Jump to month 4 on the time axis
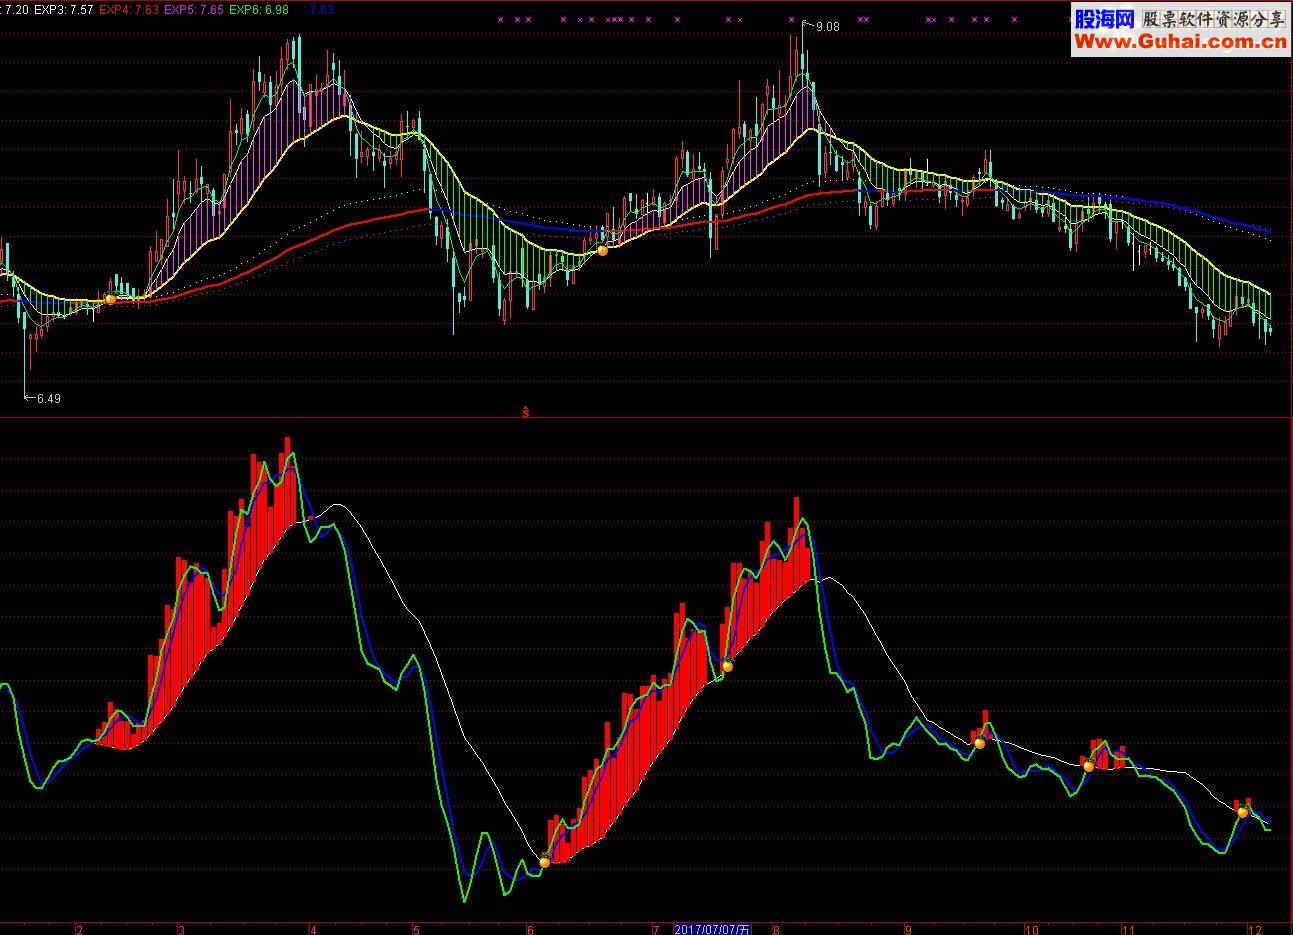The width and height of the screenshot is (1293, 935). [x=313, y=929]
